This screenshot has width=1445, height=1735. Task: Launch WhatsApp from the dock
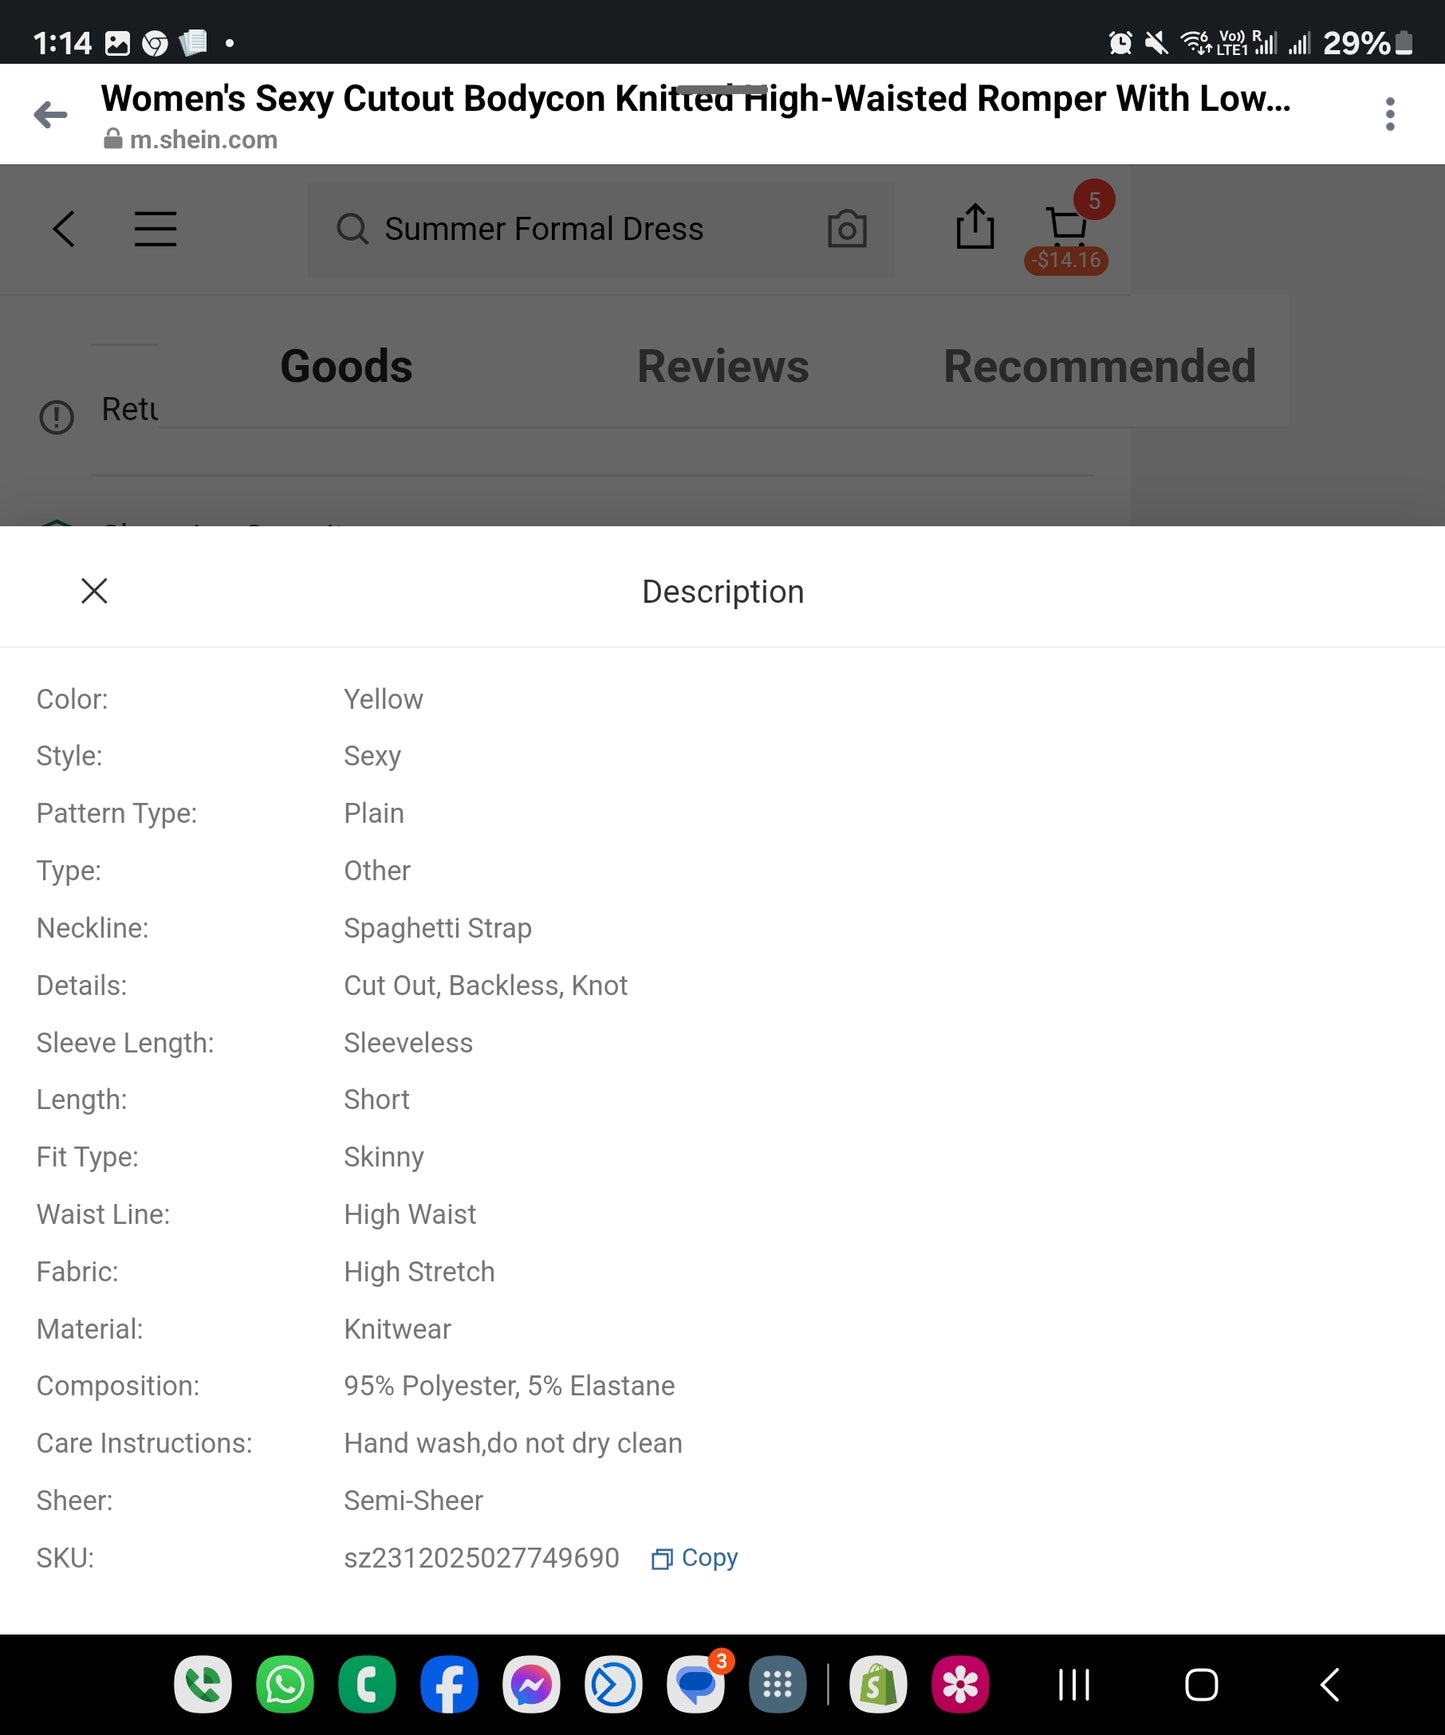(285, 1685)
